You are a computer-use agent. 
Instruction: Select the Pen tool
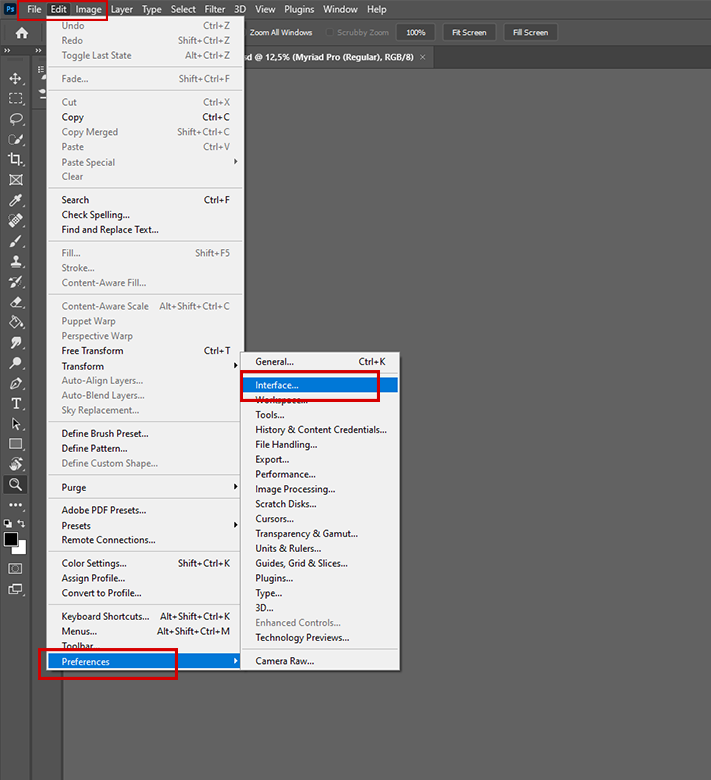pyautogui.click(x=15, y=384)
